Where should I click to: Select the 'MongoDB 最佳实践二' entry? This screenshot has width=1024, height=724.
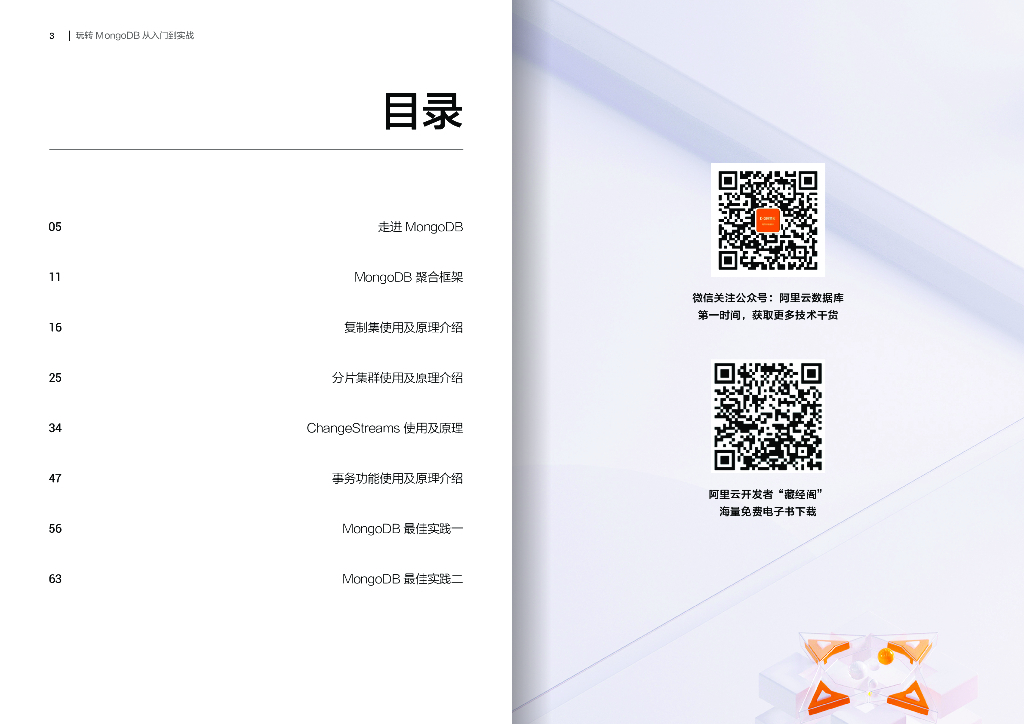[402, 579]
